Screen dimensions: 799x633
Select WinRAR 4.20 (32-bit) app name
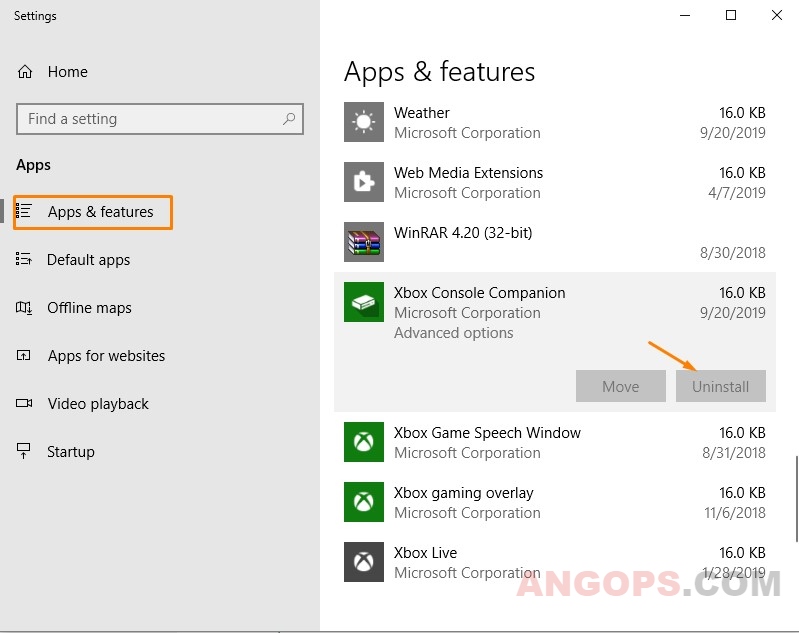click(463, 233)
